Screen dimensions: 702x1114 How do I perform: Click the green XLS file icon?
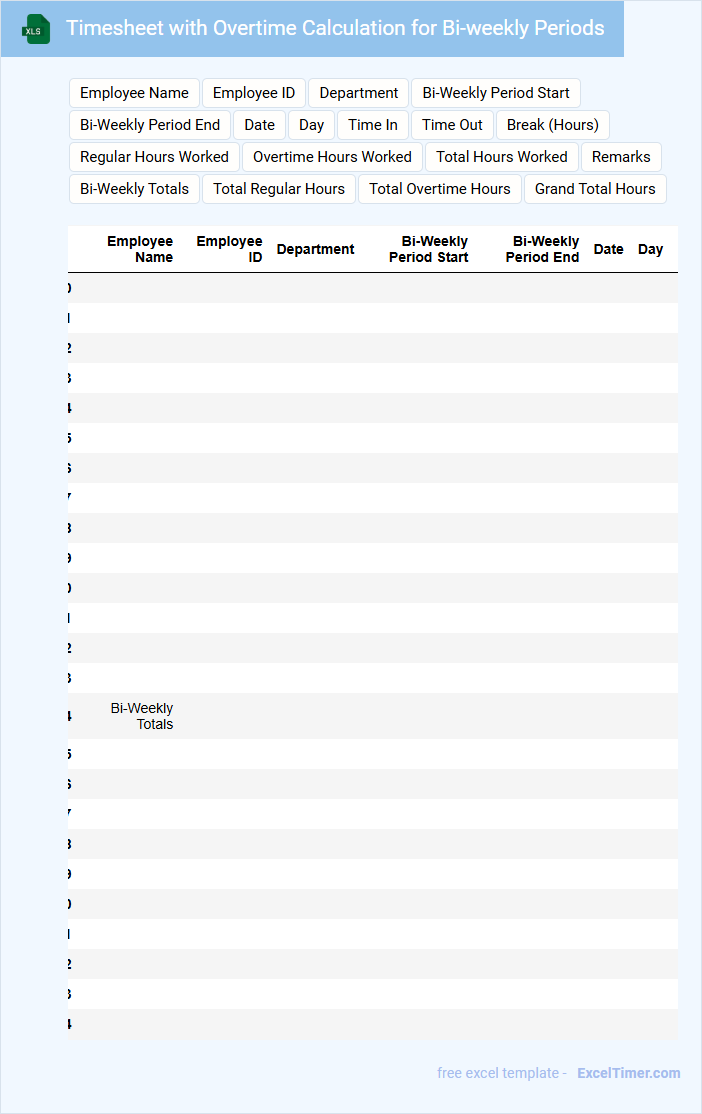point(36,29)
